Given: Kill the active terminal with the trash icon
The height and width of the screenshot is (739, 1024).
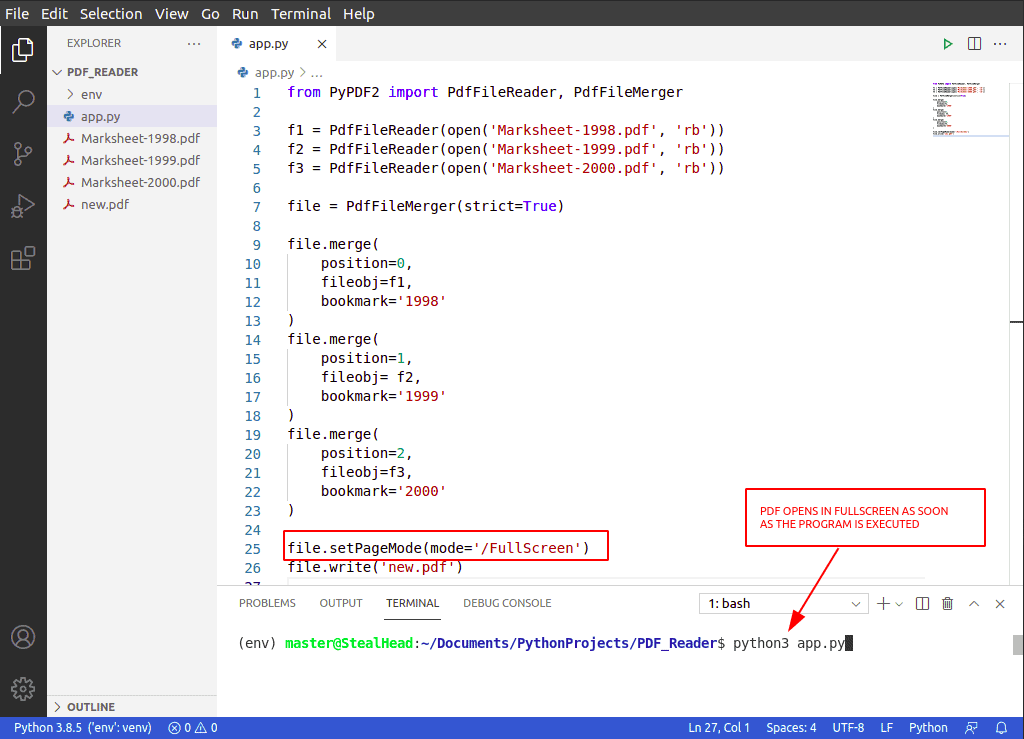Looking at the screenshot, I should pyautogui.click(x=947, y=603).
